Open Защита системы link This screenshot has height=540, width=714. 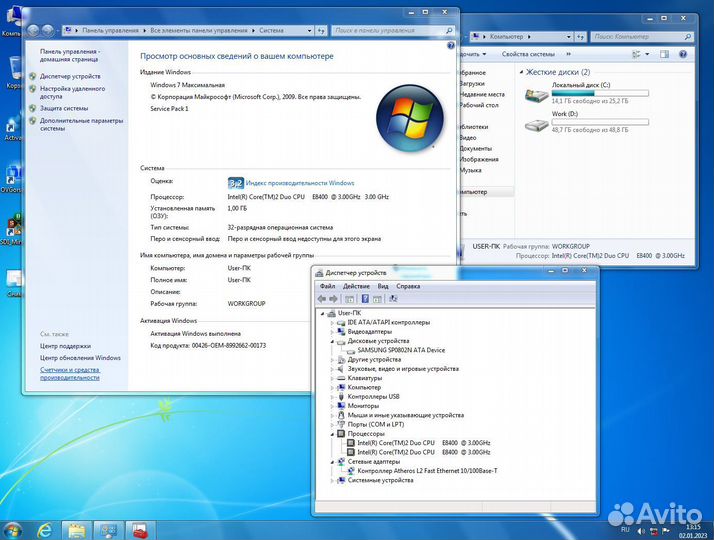point(64,108)
